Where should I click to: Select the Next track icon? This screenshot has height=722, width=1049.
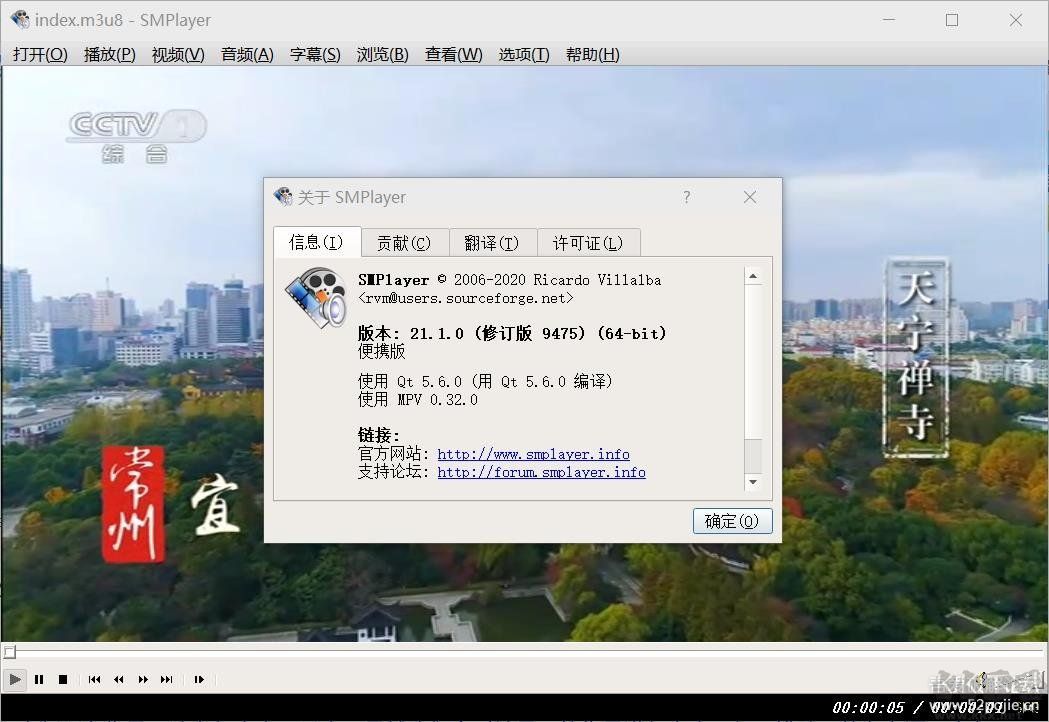pyautogui.click(x=167, y=679)
